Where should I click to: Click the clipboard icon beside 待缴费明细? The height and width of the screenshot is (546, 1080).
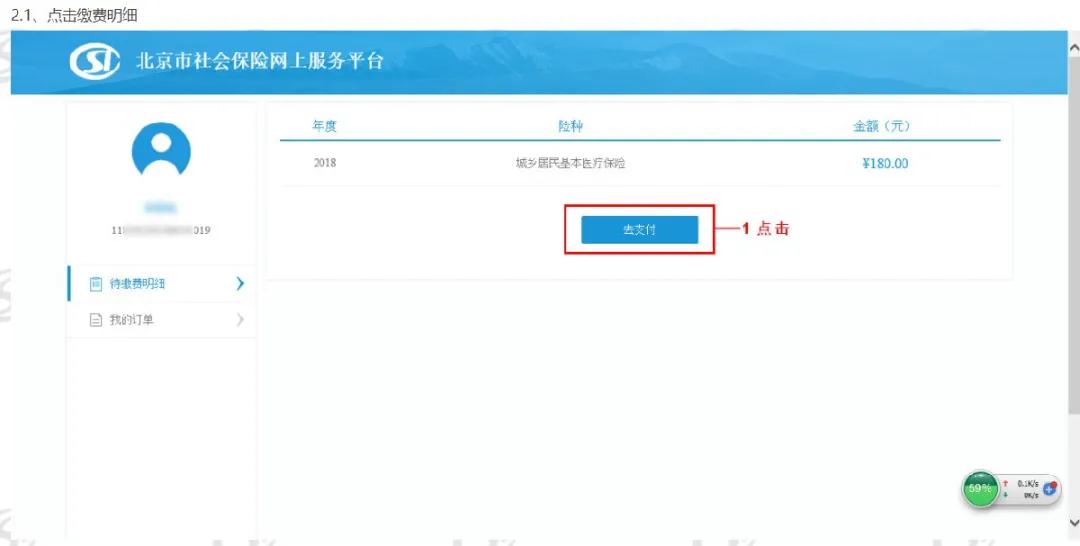point(96,284)
